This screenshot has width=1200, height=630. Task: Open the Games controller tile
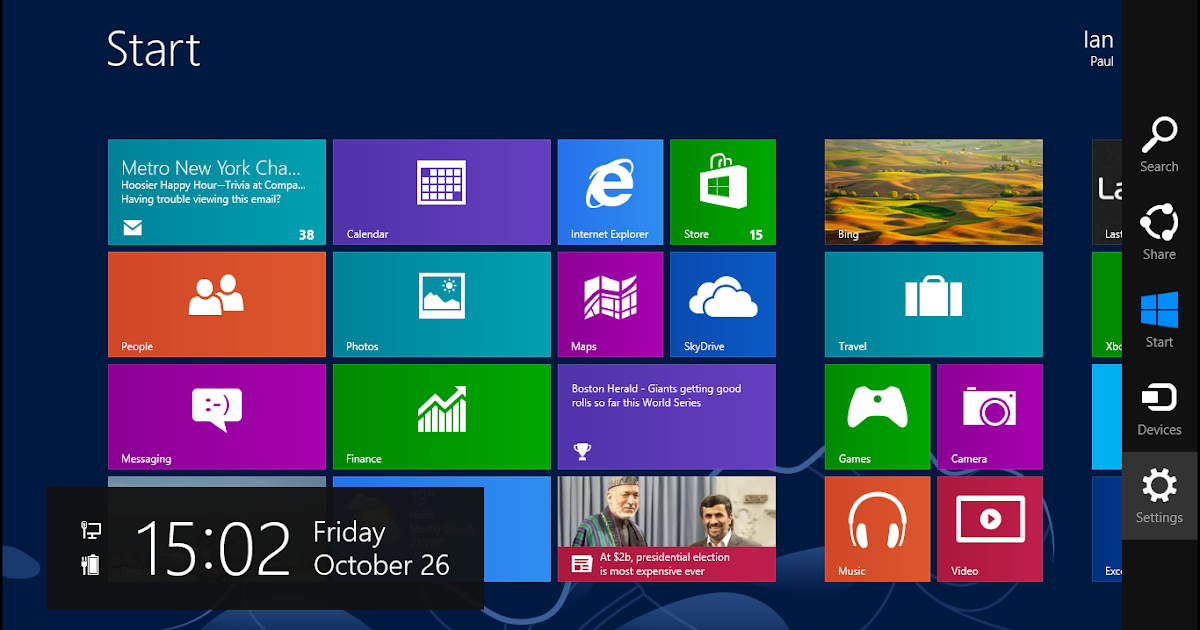coord(877,416)
